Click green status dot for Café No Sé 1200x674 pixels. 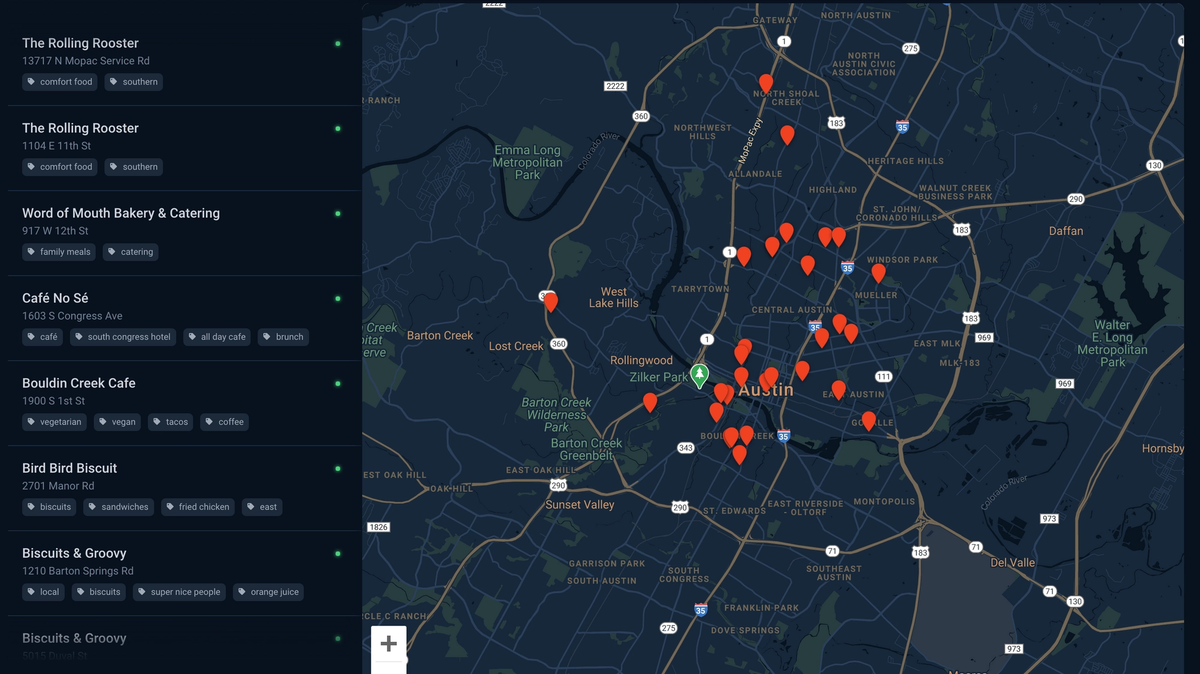338,299
